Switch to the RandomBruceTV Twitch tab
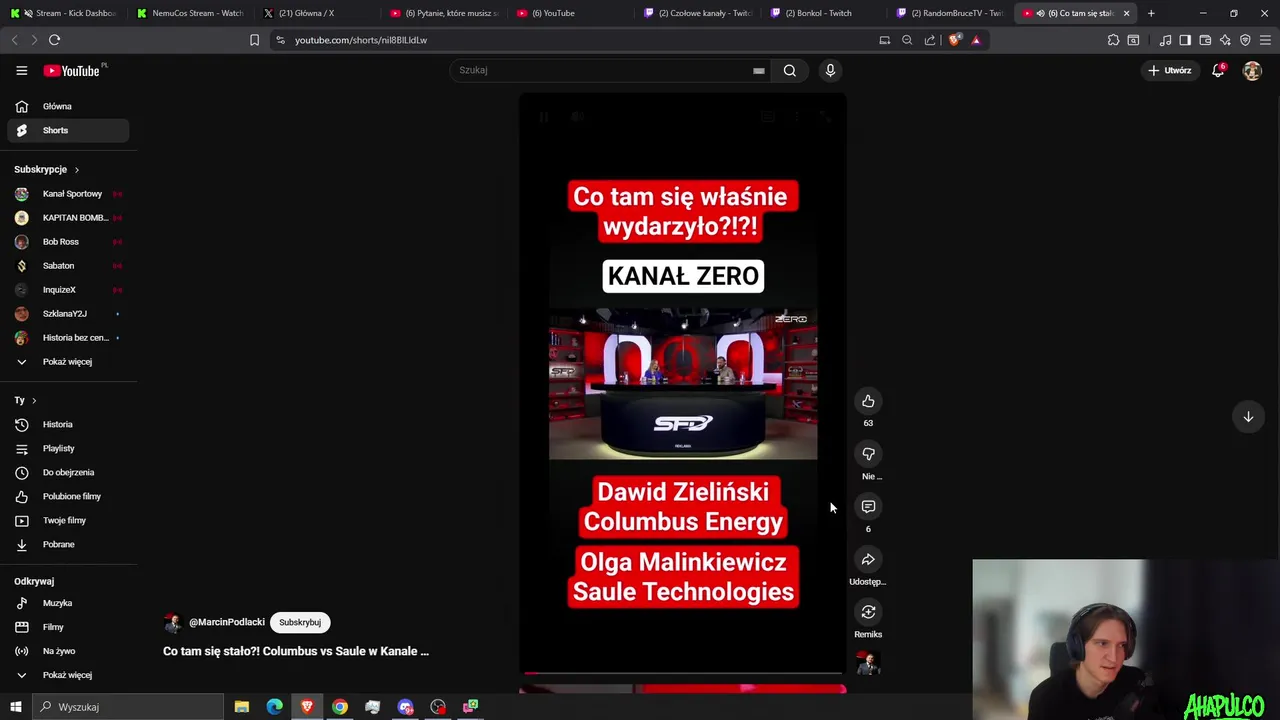The height and width of the screenshot is (720, 1280). [x=950, y=13]
